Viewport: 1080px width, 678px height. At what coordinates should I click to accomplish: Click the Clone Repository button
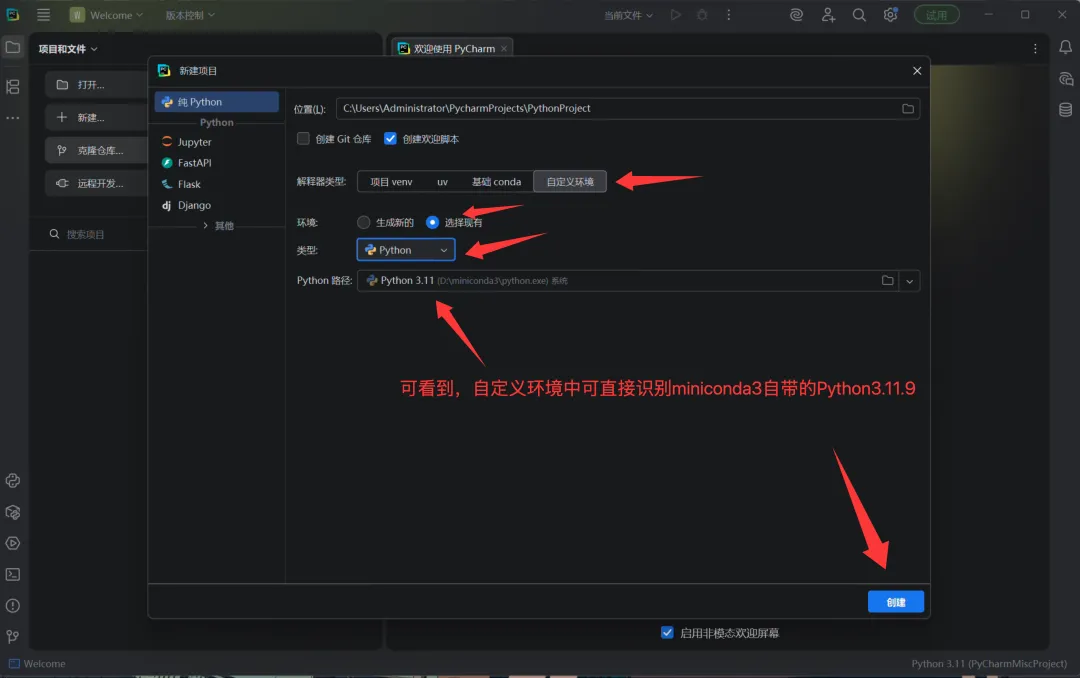pos(96,150)
